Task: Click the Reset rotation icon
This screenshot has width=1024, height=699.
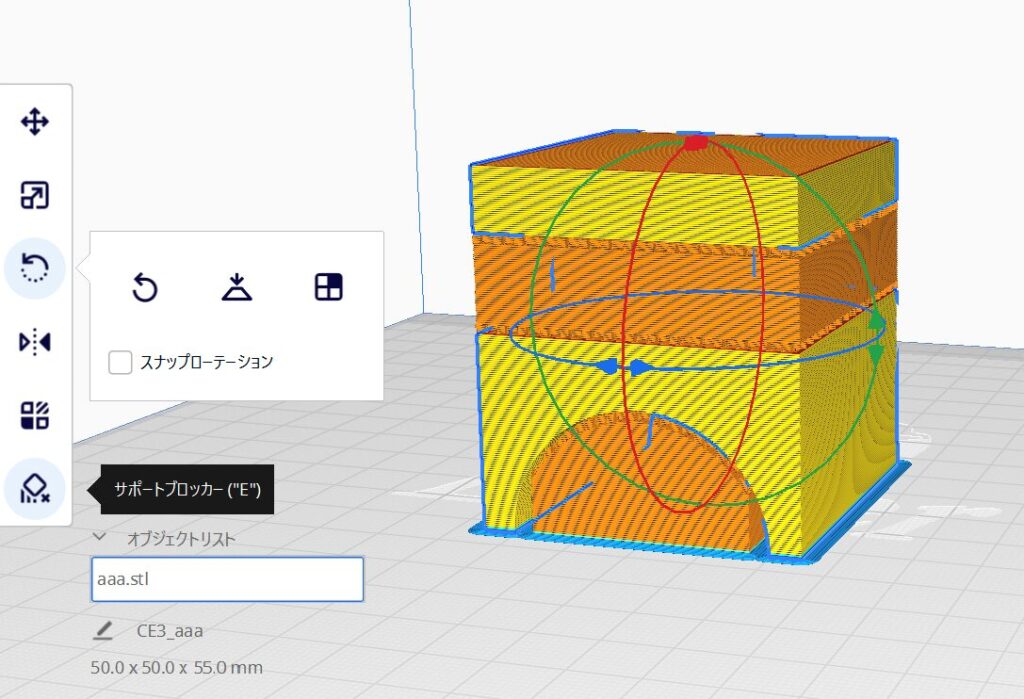Action: [x=146, y=289]
